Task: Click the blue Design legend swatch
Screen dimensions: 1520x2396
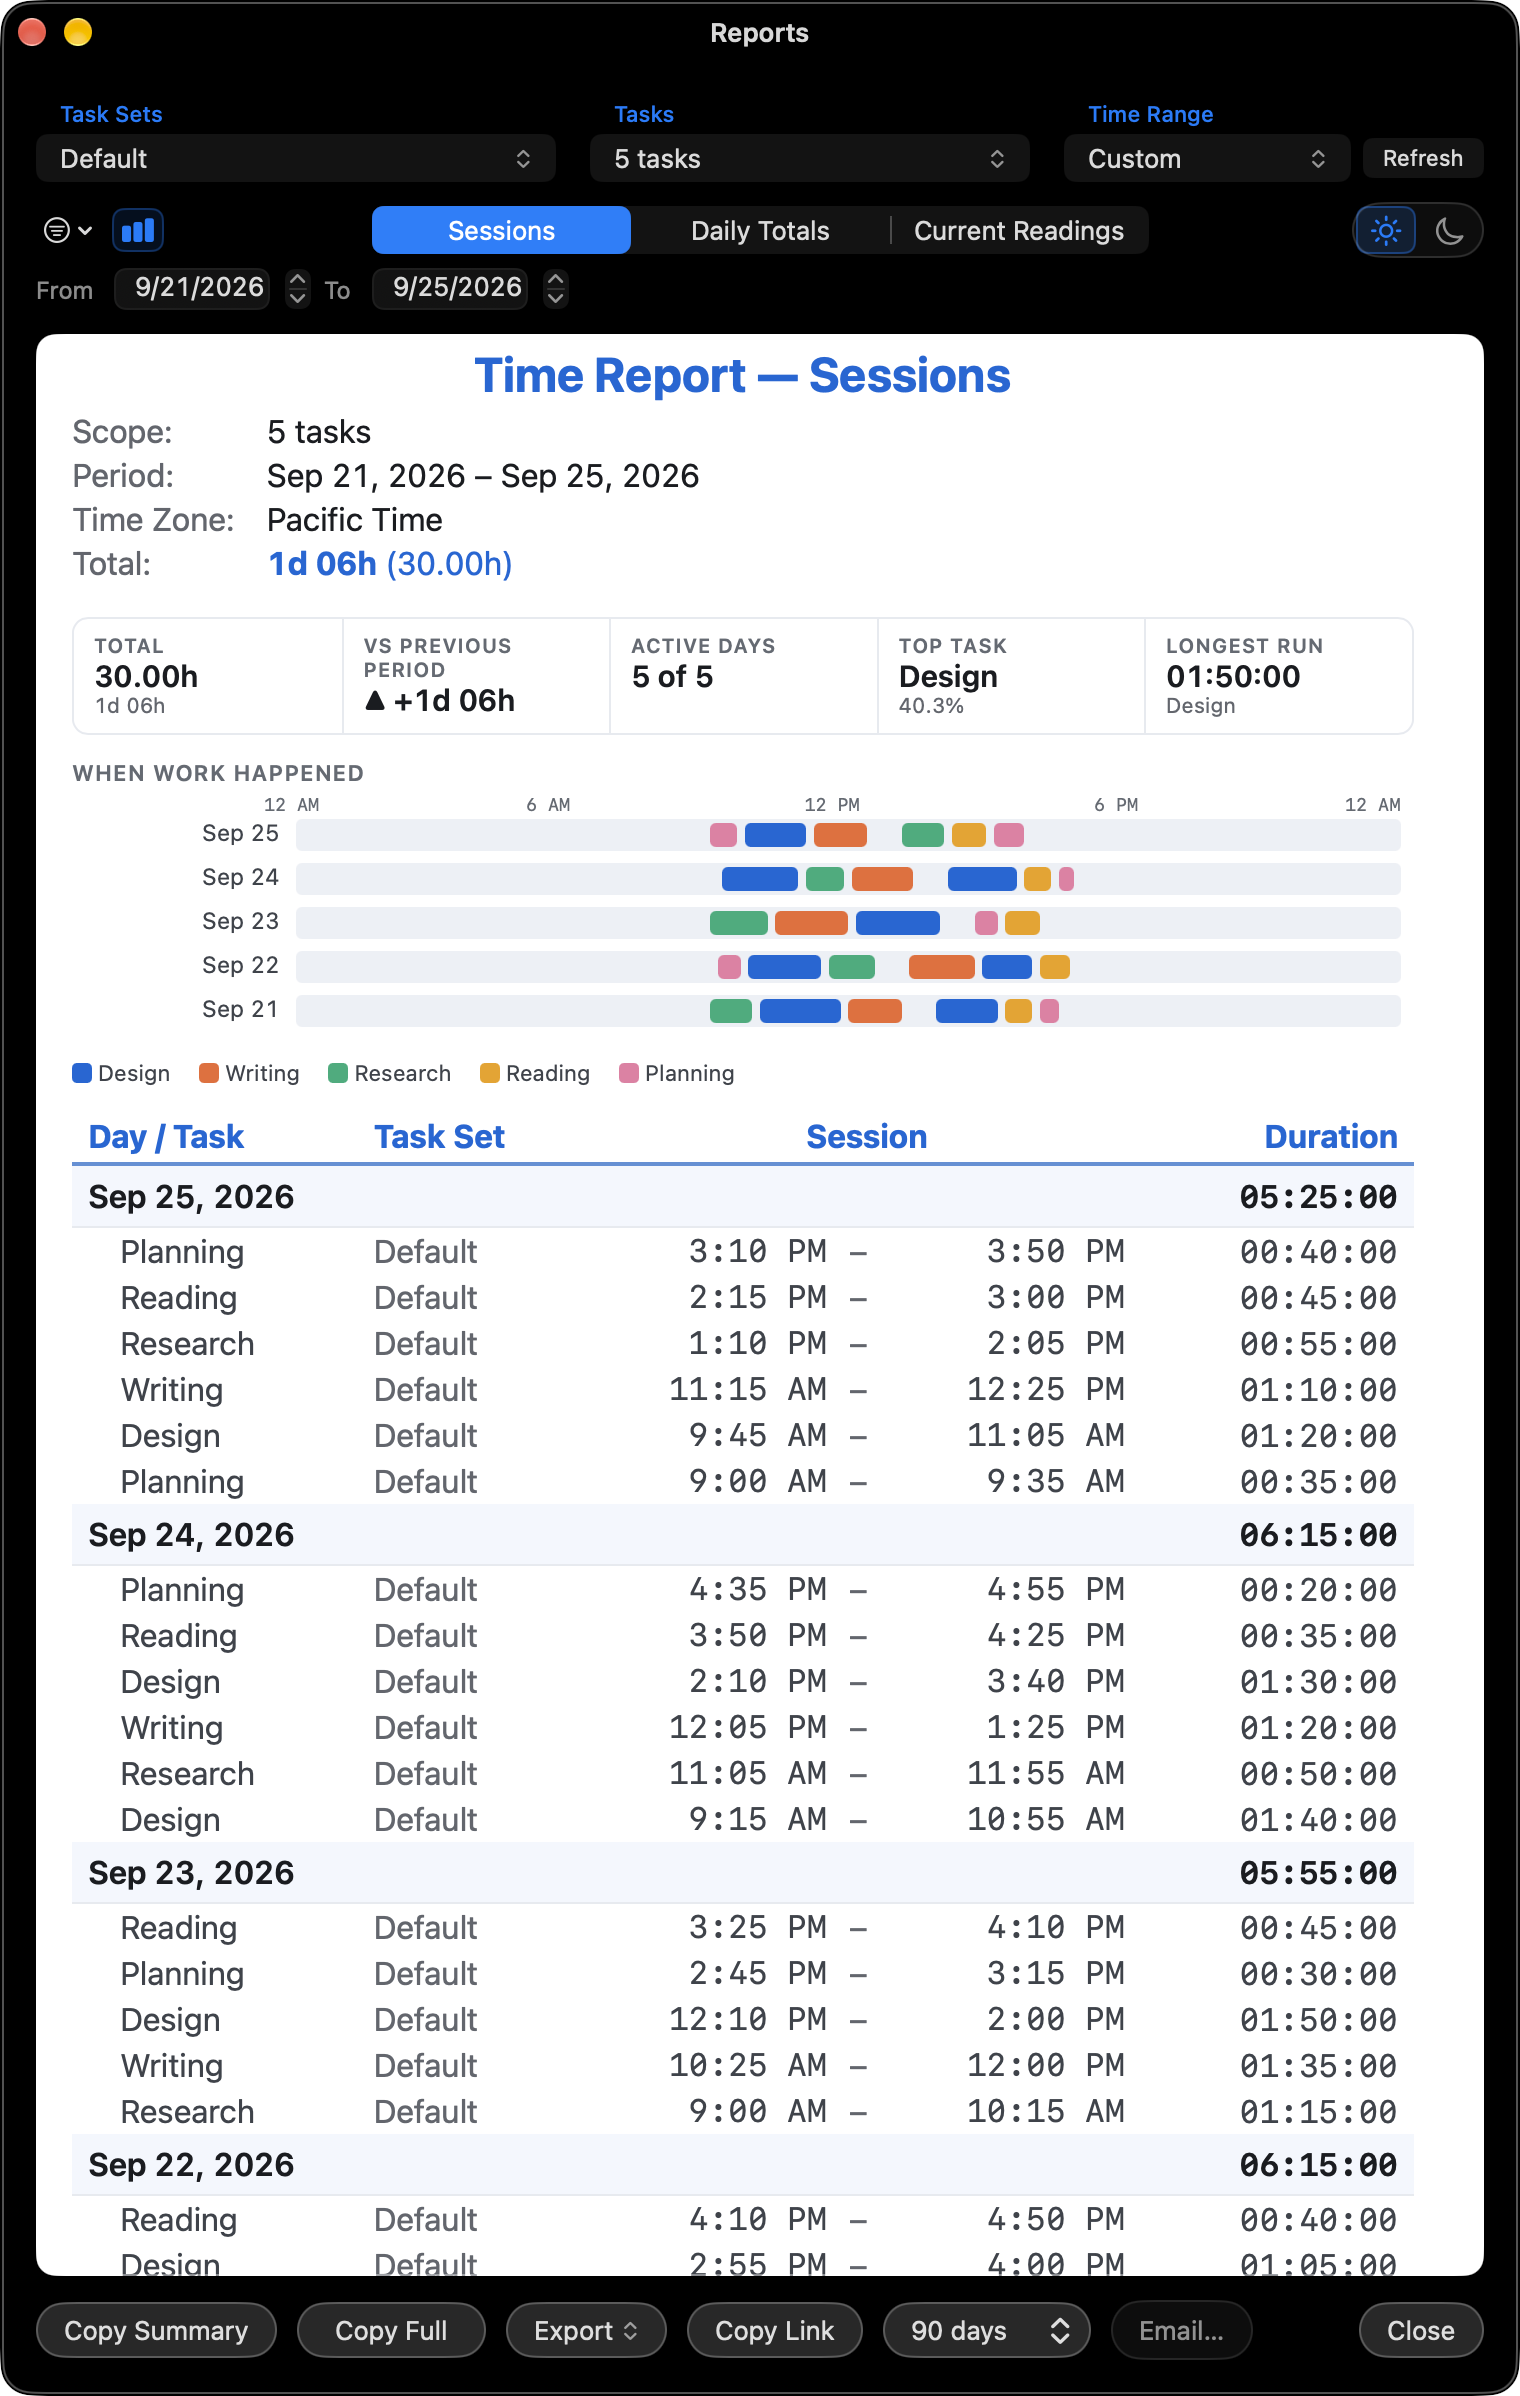Action: pos(82,1073)
